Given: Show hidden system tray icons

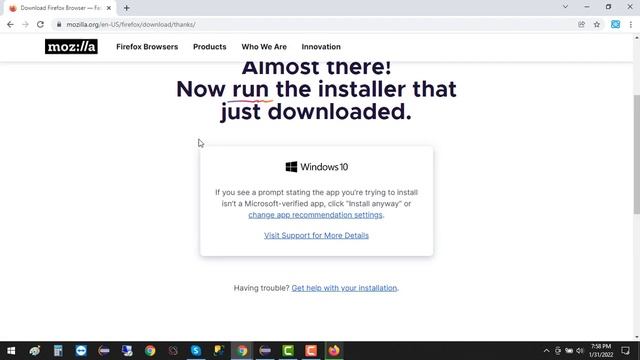Looking at the screenshot, I should (x=546, y=351).
